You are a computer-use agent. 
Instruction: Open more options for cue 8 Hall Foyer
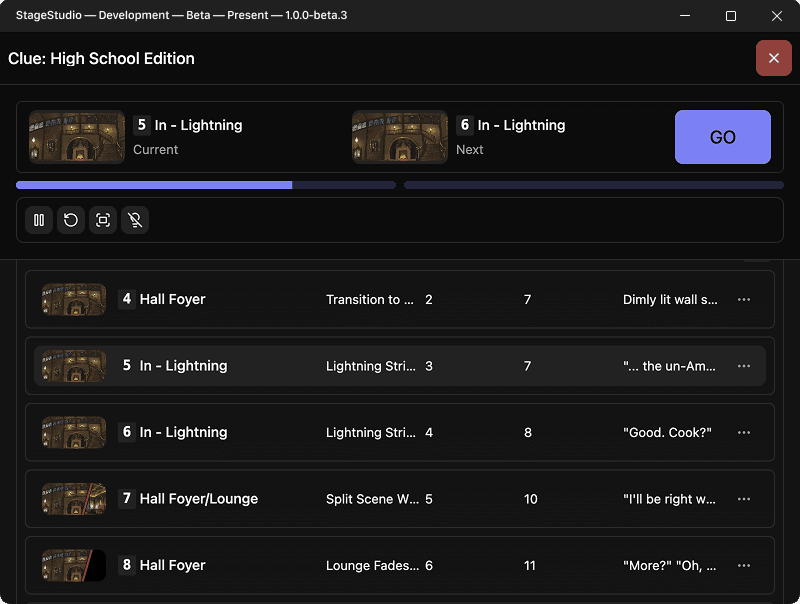pyautogui.click(x=744, y=565)
